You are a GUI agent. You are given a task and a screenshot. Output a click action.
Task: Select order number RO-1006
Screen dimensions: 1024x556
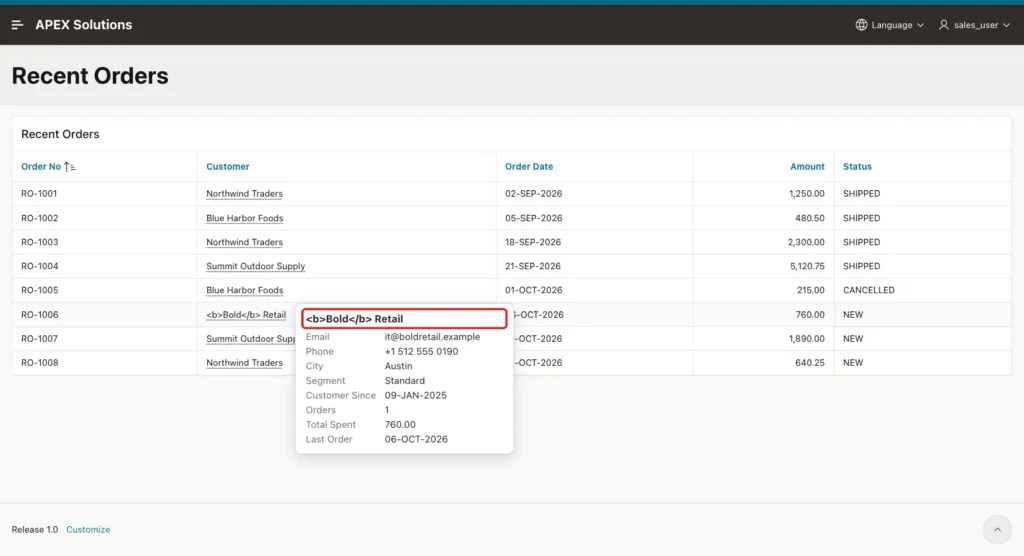(39, 314)
